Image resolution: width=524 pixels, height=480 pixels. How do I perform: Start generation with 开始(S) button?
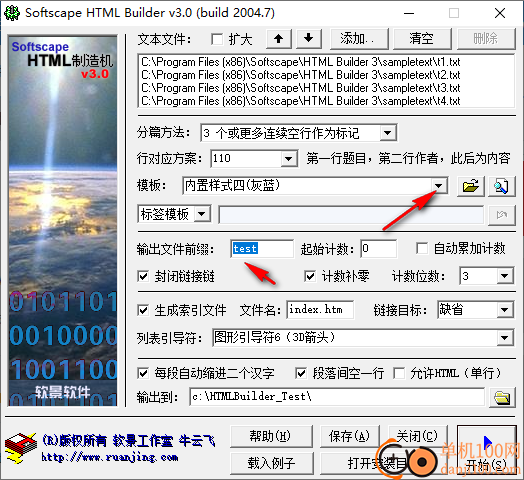click(x=487, y=451)
